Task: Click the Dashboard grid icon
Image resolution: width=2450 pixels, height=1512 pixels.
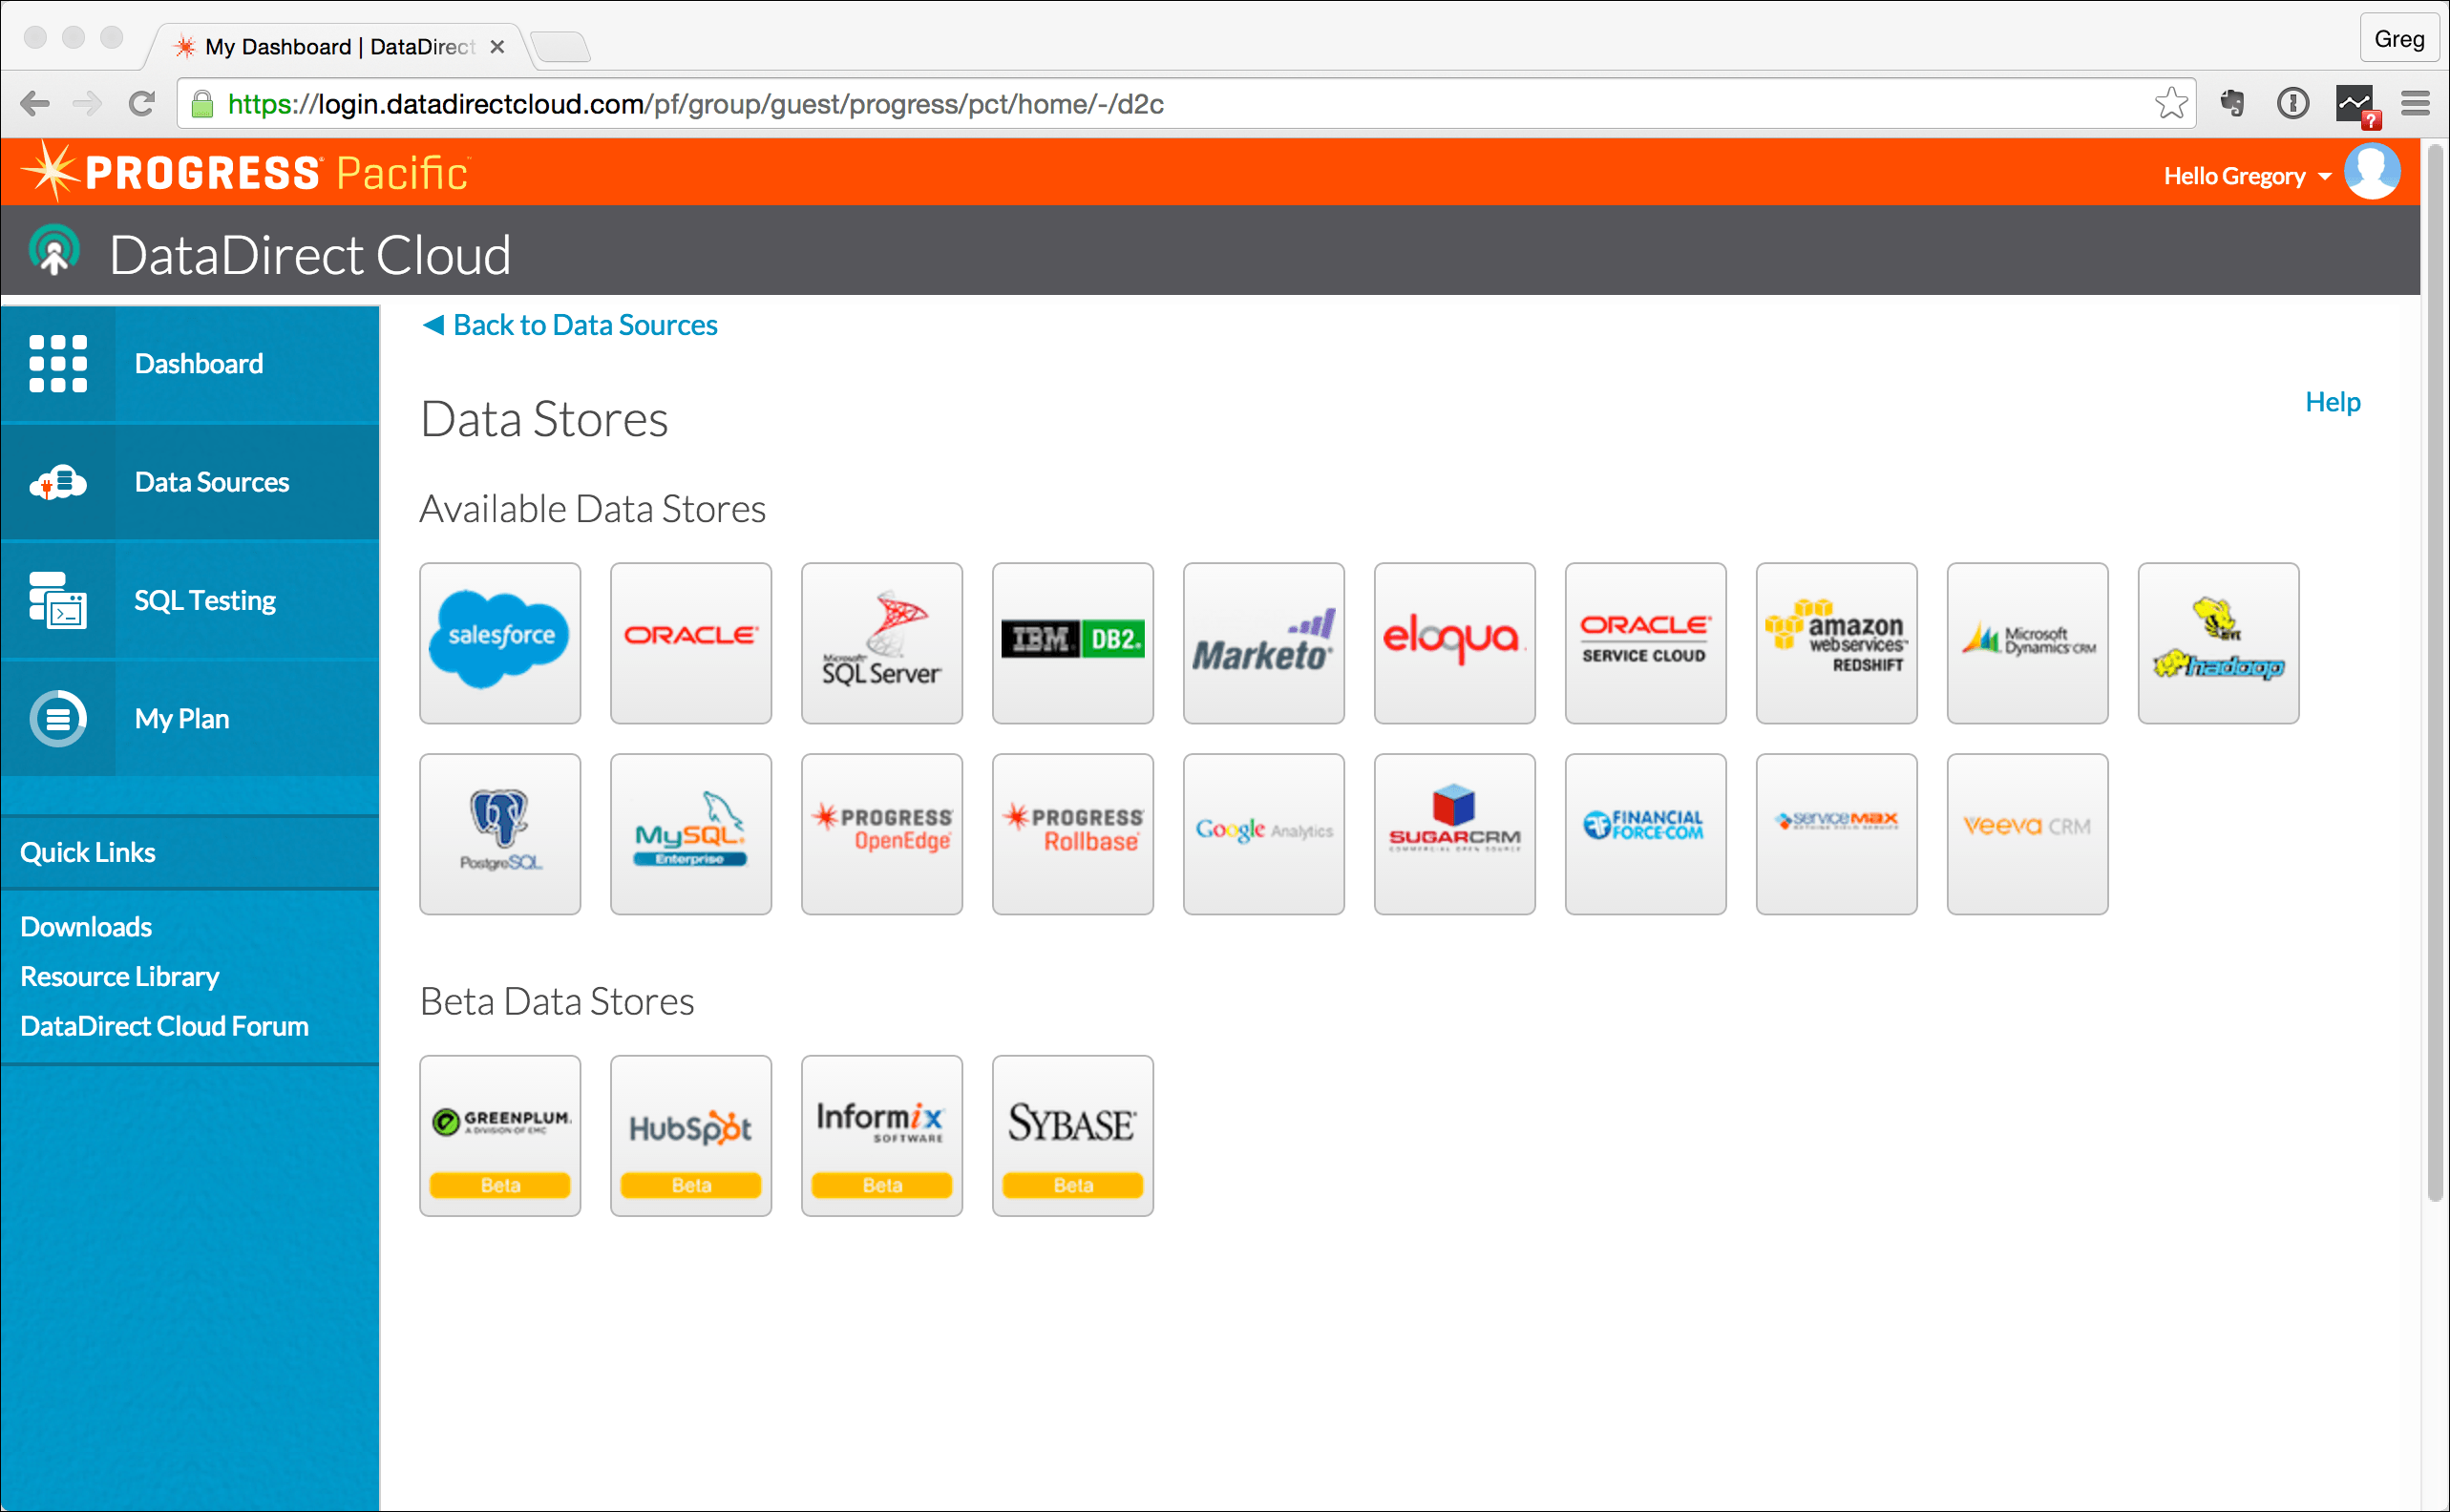Action: coord(58,364)
